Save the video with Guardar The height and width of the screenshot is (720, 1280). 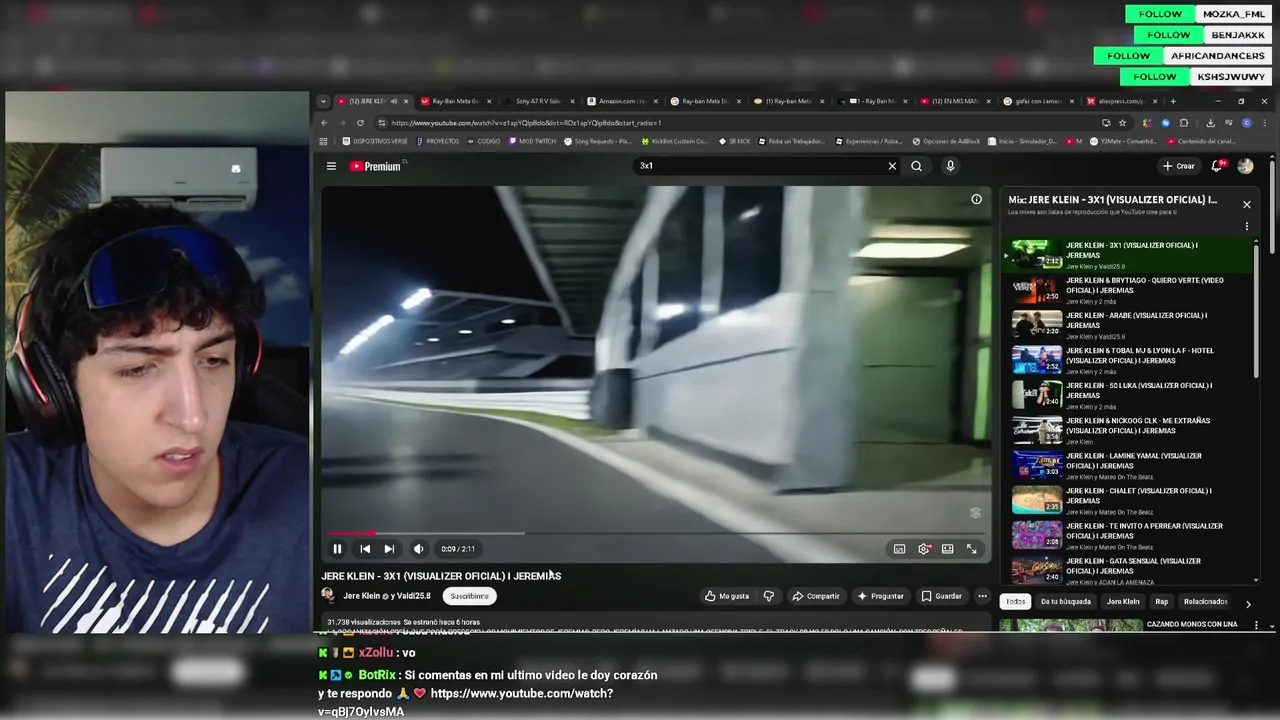tap(942, 596)
